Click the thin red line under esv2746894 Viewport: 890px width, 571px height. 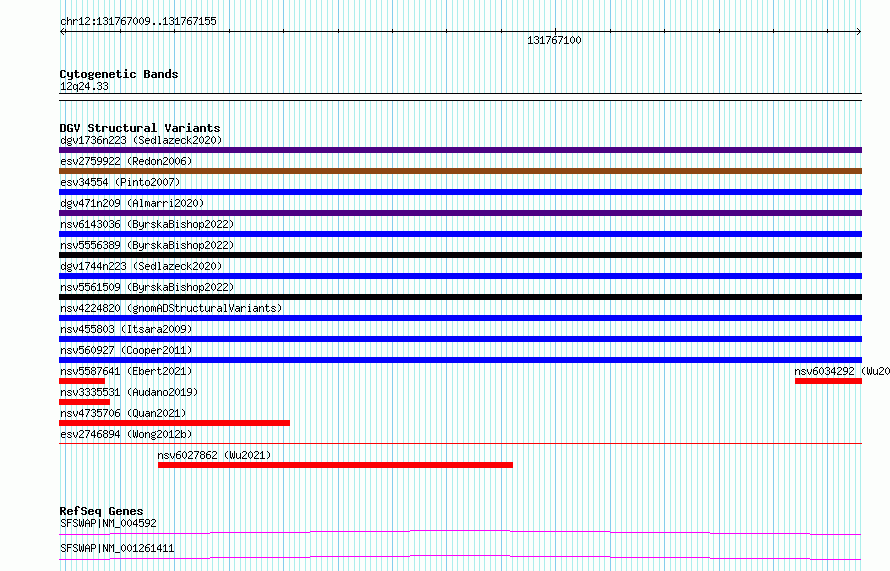[460, 443]
